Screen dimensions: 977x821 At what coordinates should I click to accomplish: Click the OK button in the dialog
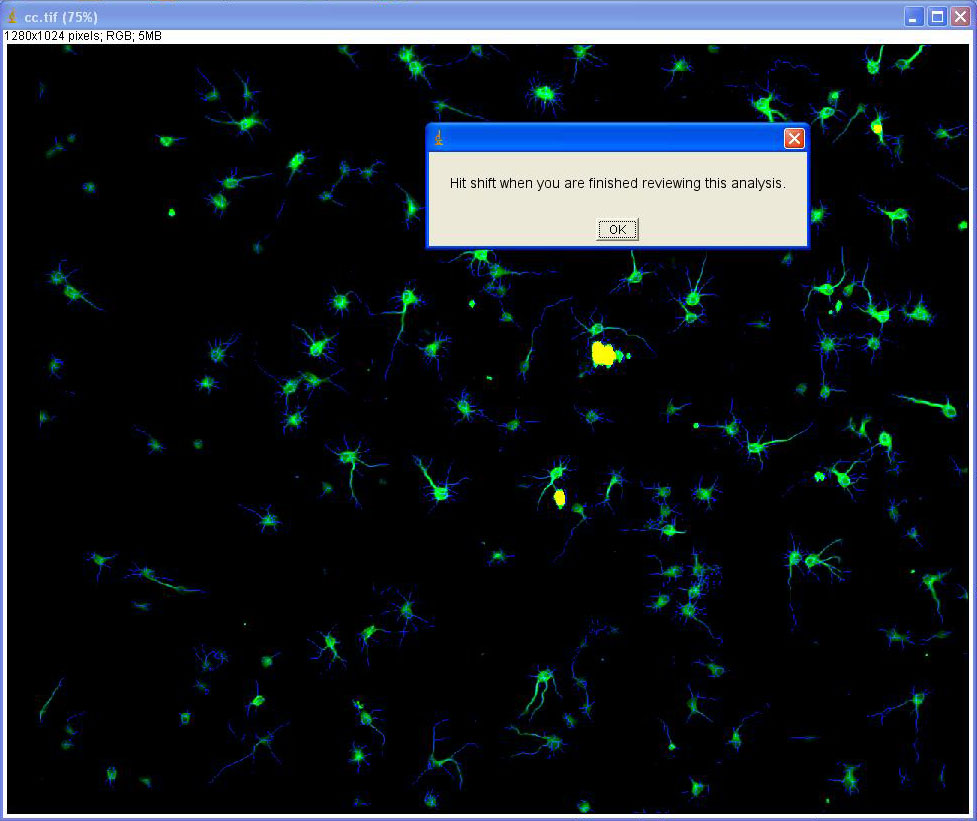tap(617, 230)
